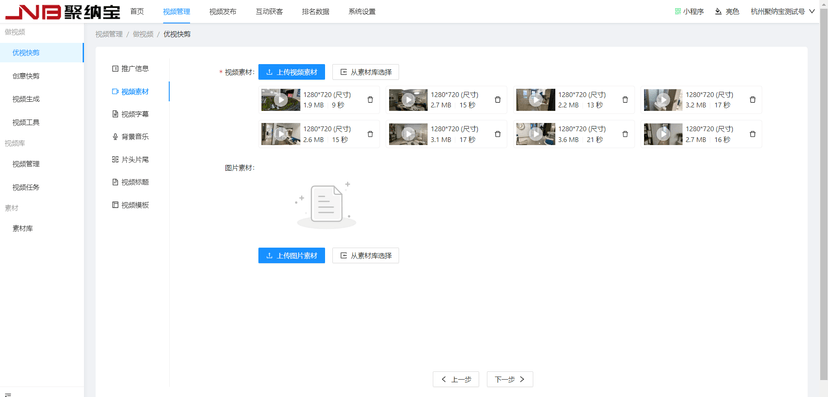This screenshot has width=828, height=397.
Task: Play the 2.2 MB 13秒 video thumbnail
Action: [535, 100]
